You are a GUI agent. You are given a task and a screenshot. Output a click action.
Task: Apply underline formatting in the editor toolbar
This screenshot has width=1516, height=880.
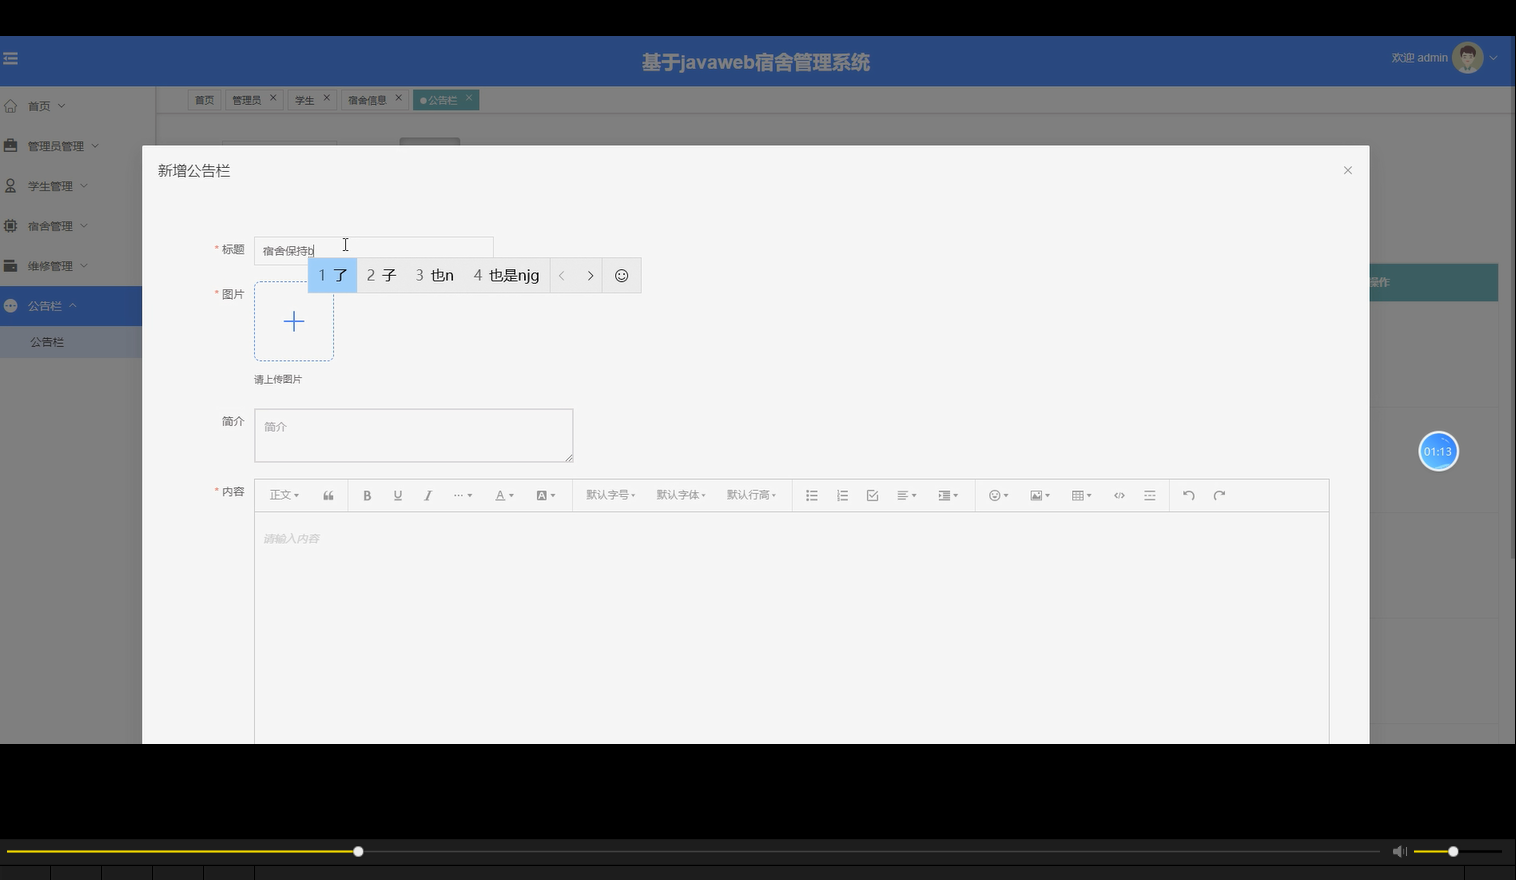pos(397,495)
